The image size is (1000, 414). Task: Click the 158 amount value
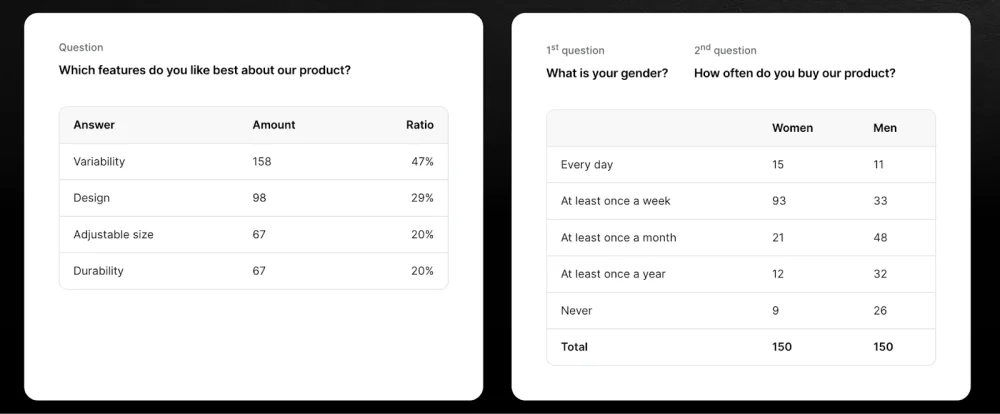[261, 161]
